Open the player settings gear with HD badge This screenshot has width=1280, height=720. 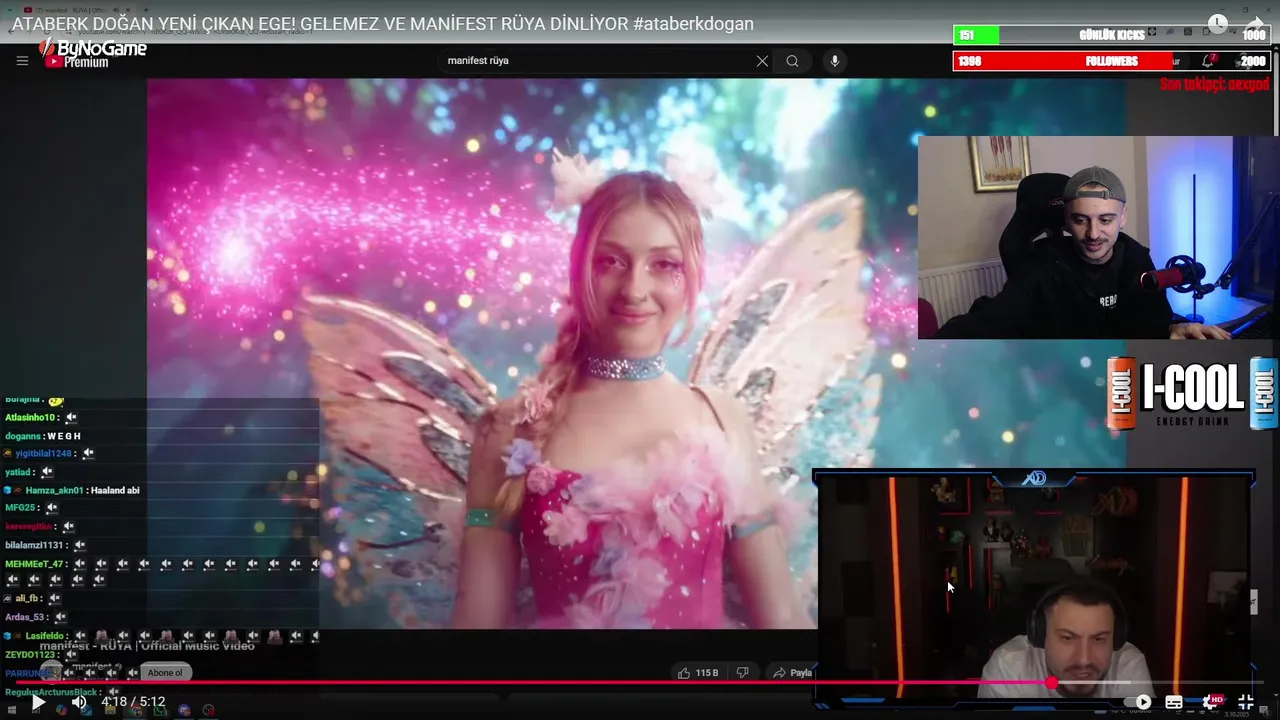tap(1211, 702)
